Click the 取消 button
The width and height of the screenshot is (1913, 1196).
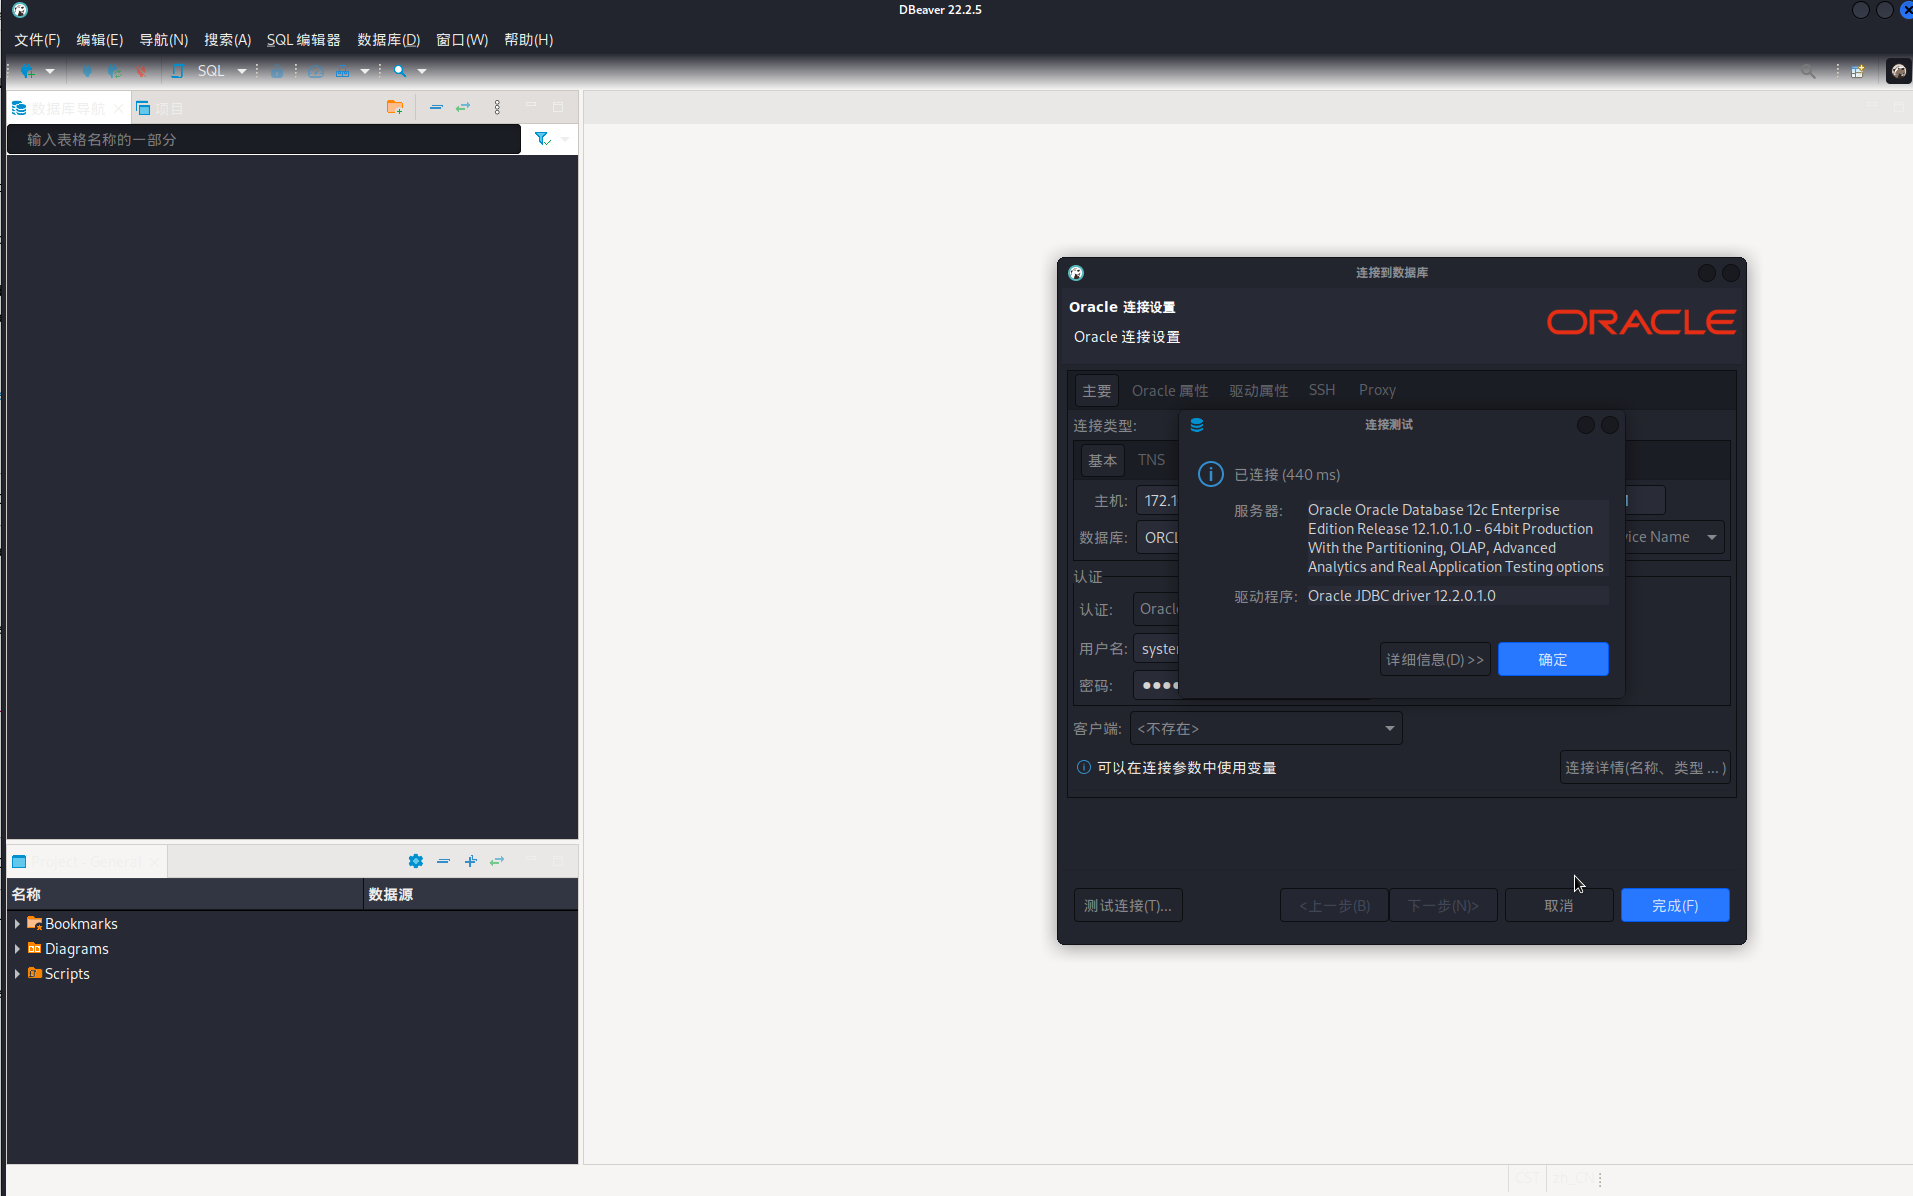(1559, 905)
